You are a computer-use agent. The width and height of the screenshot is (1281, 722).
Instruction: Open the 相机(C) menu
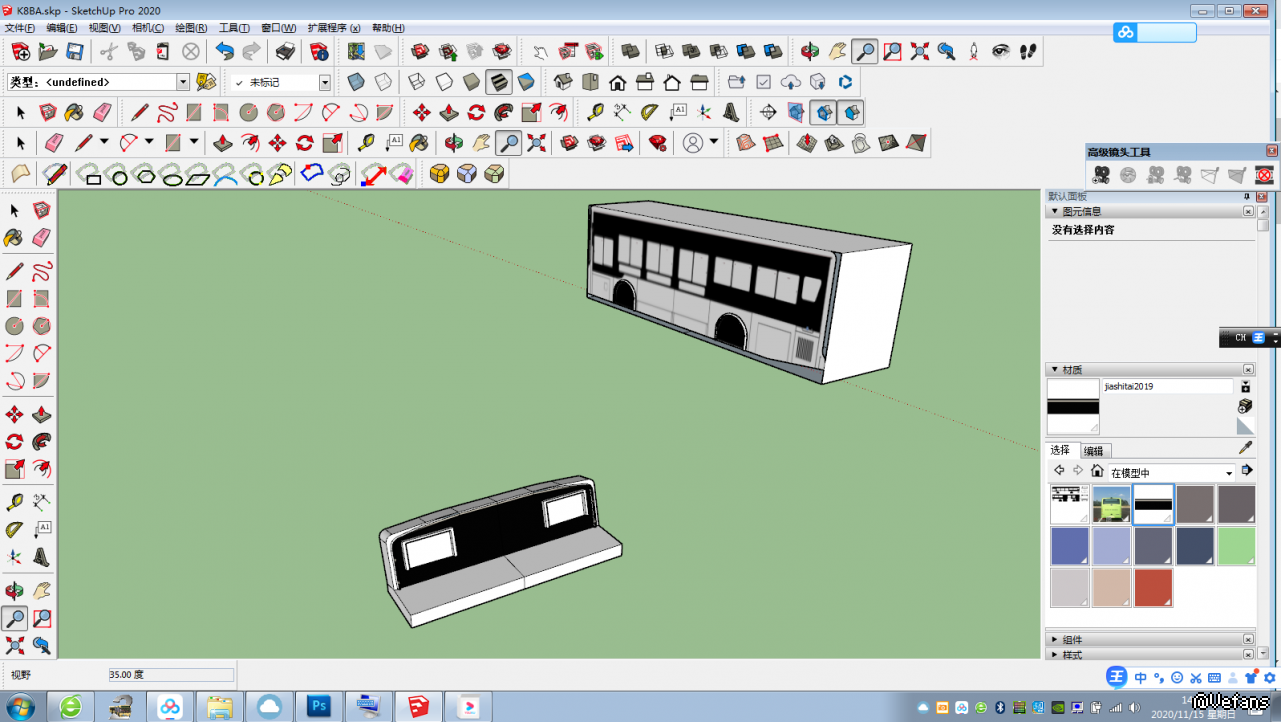coord(148,28)
